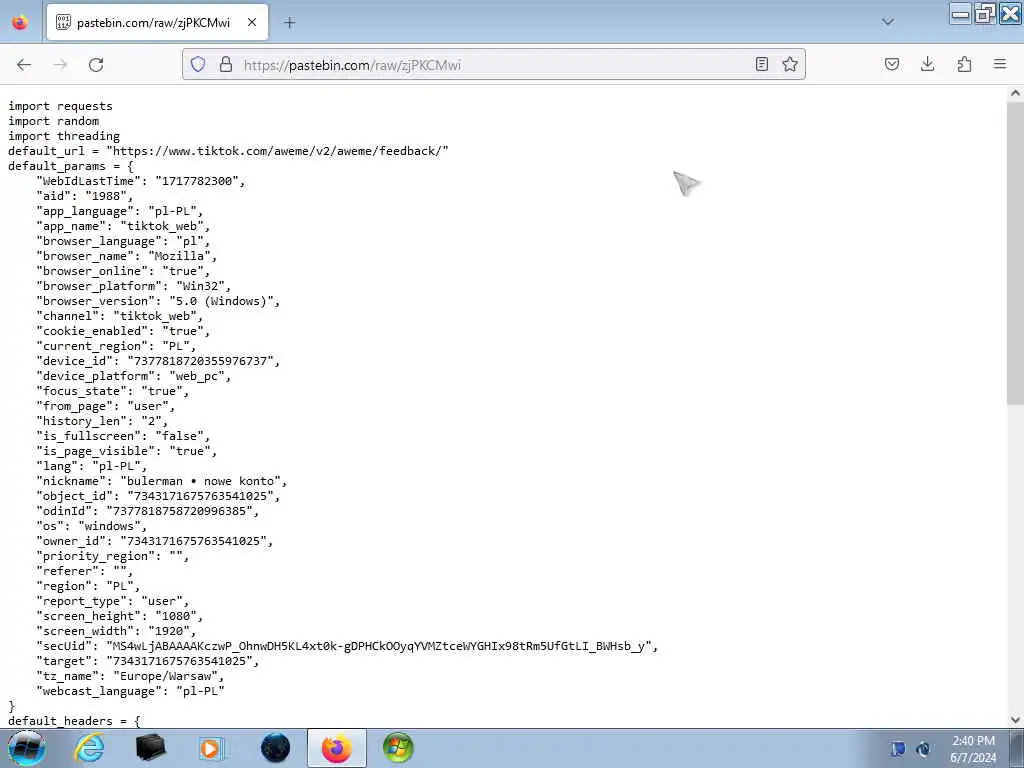Open a new tab with plus
This screenshot has width=1024, height=768.
289,23
